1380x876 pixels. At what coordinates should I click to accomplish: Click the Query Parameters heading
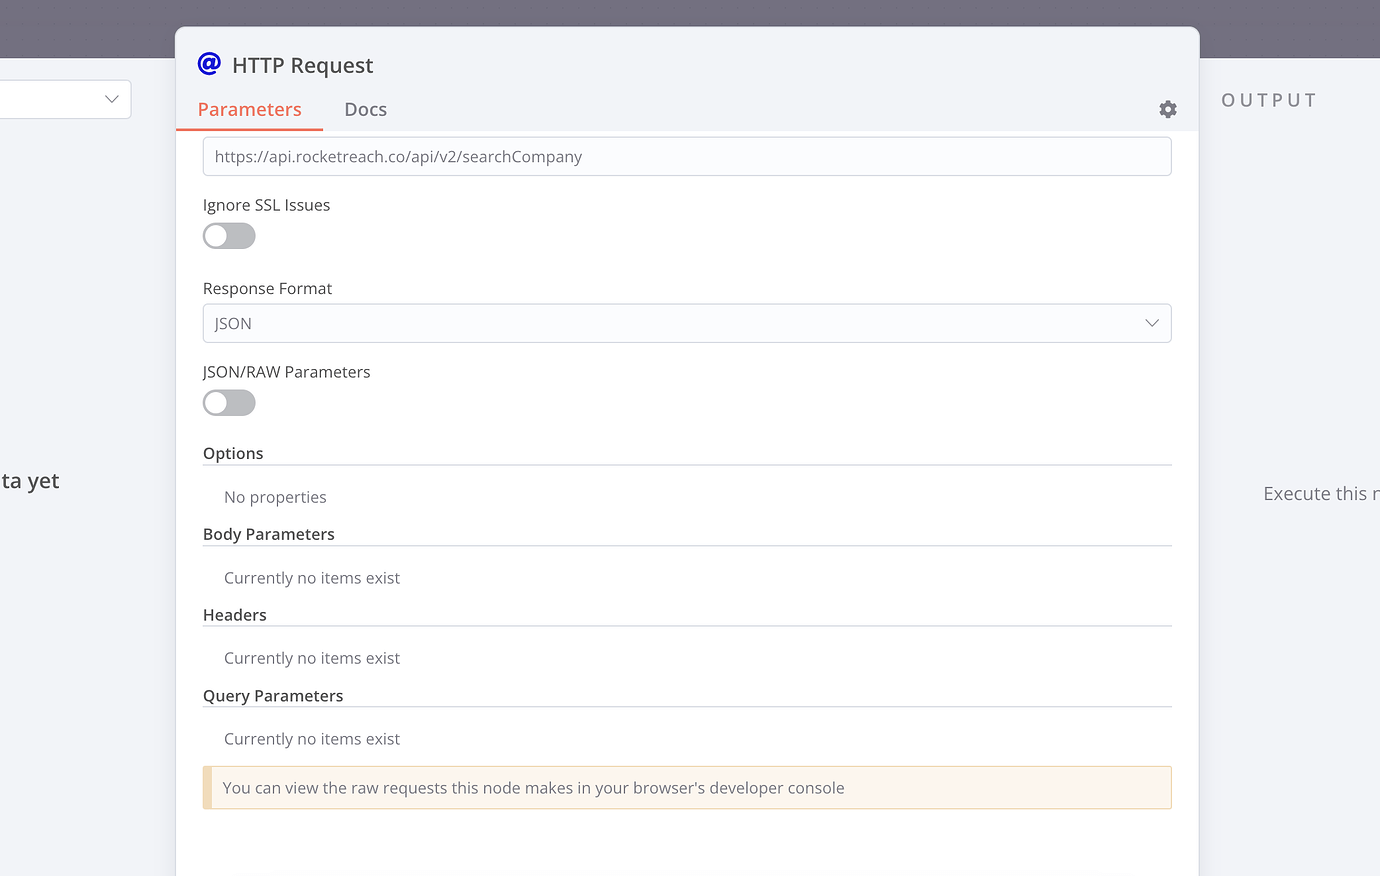click(273, 695)
